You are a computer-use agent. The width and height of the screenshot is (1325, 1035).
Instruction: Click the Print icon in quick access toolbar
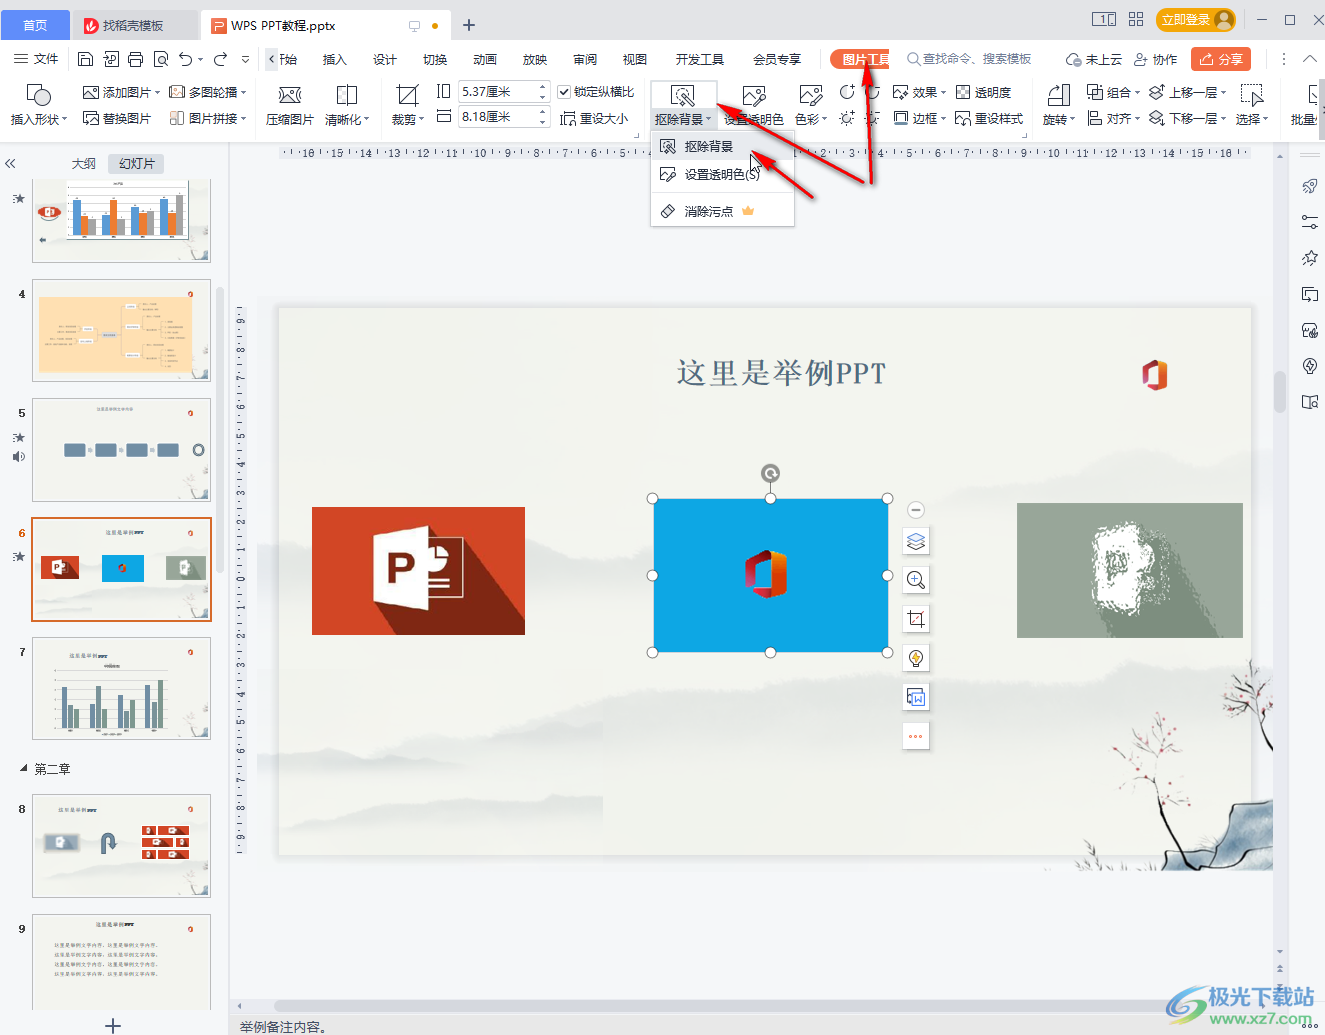click(x=136, y=59)
